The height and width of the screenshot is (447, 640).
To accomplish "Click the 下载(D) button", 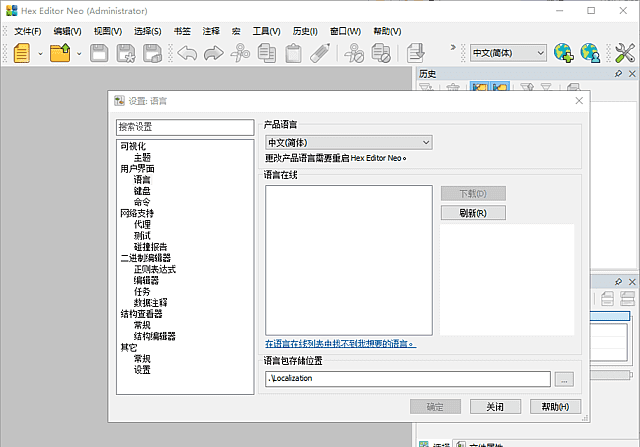I will point(473,193).
